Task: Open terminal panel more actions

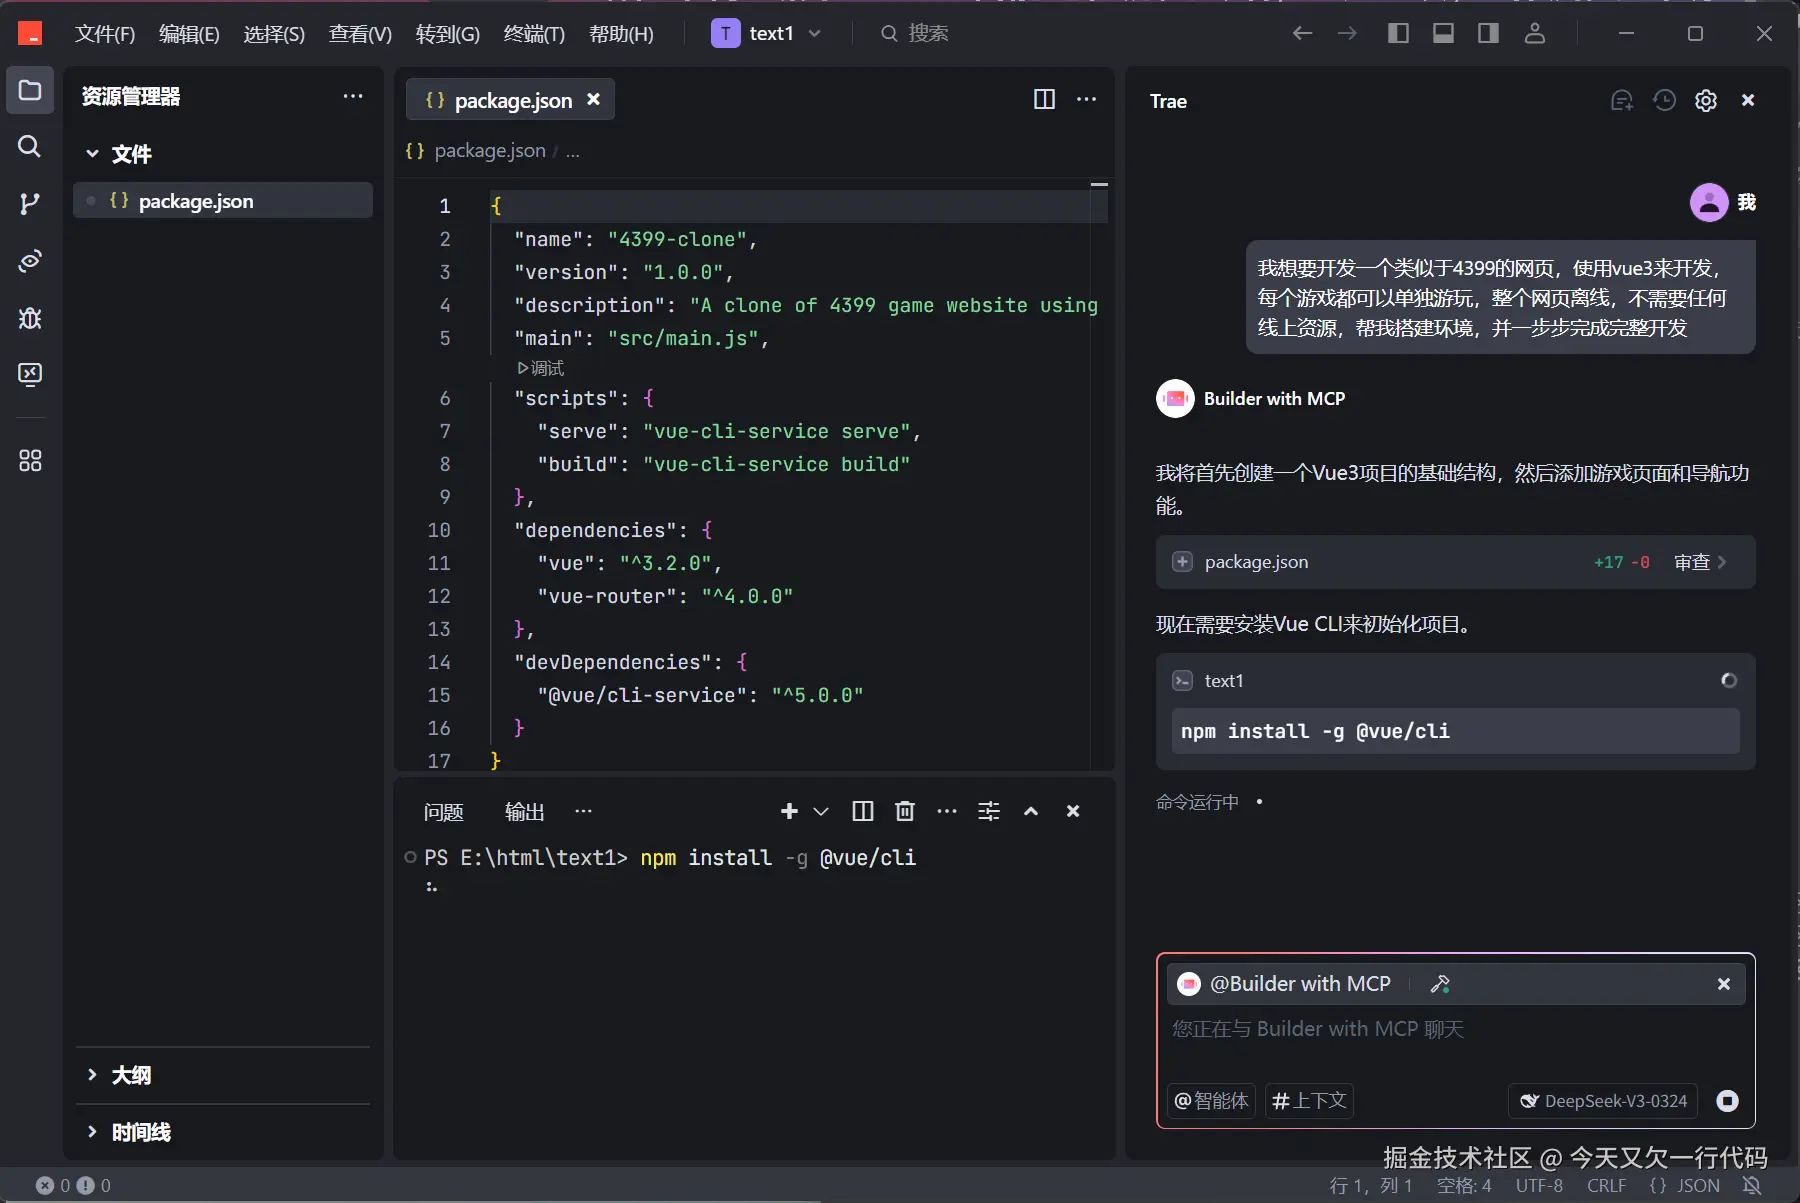Action: (x=947, y=811)
